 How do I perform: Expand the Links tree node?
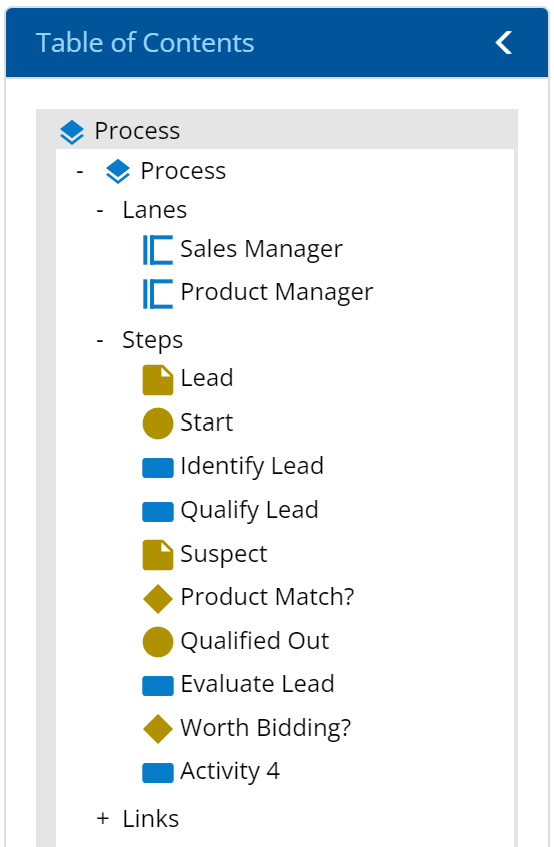[x=103, y=819]
